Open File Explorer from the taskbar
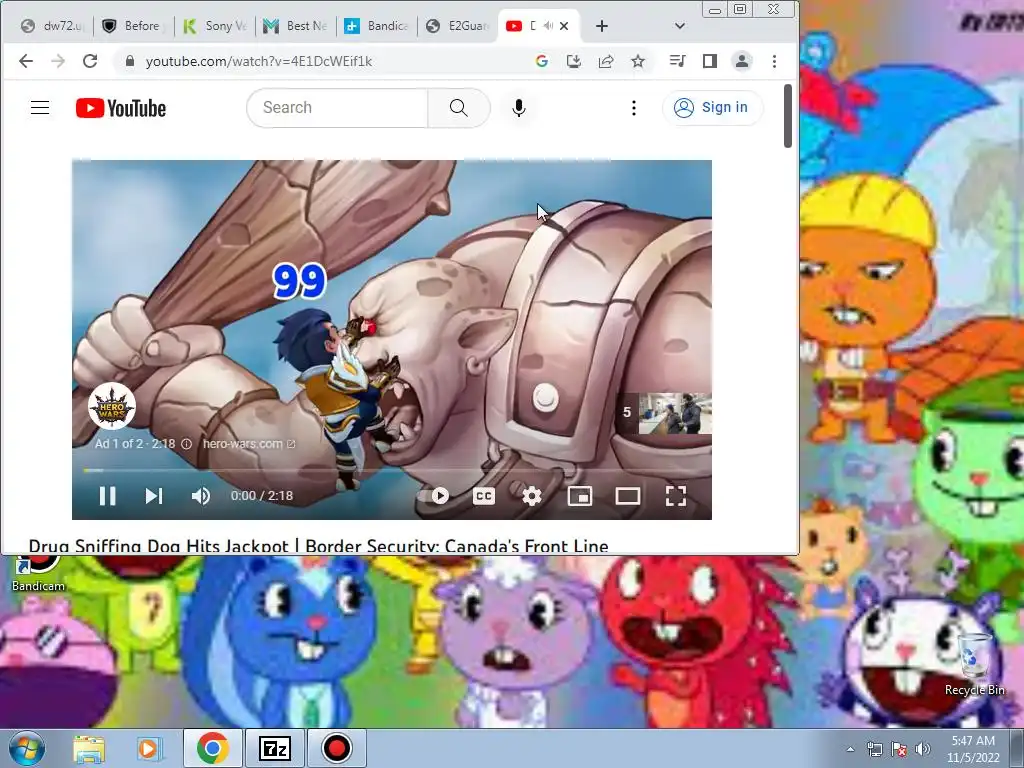This screenshot has height=768, width=1024. [89, 748]
